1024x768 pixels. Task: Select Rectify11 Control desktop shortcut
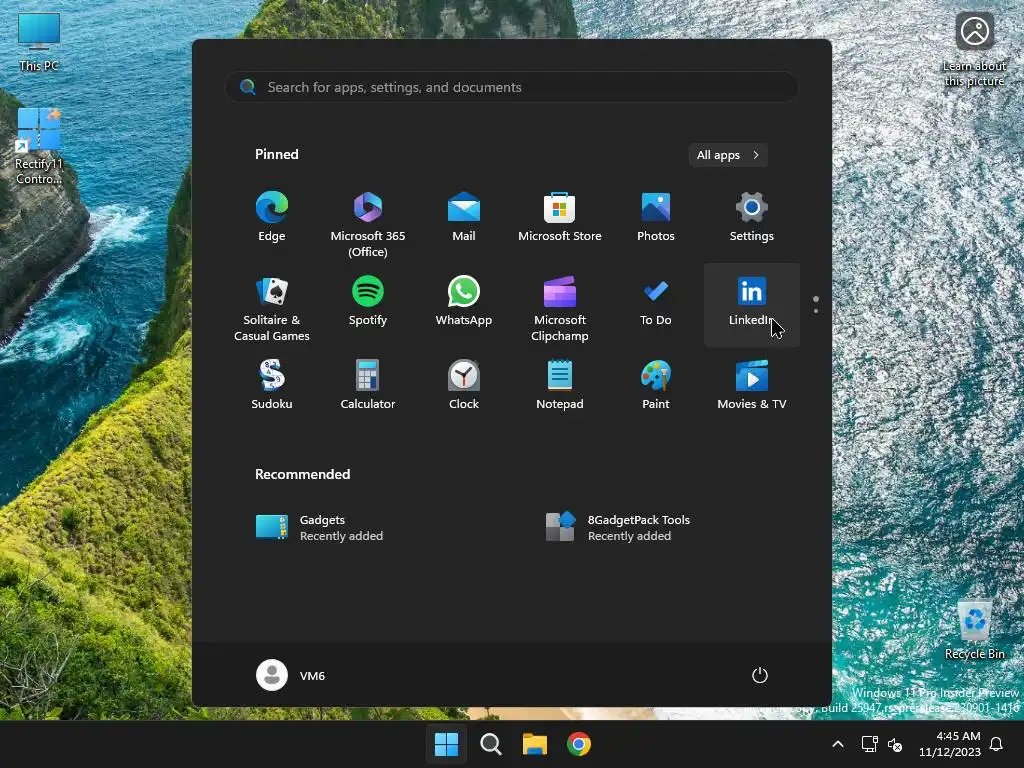click(39, 147)
